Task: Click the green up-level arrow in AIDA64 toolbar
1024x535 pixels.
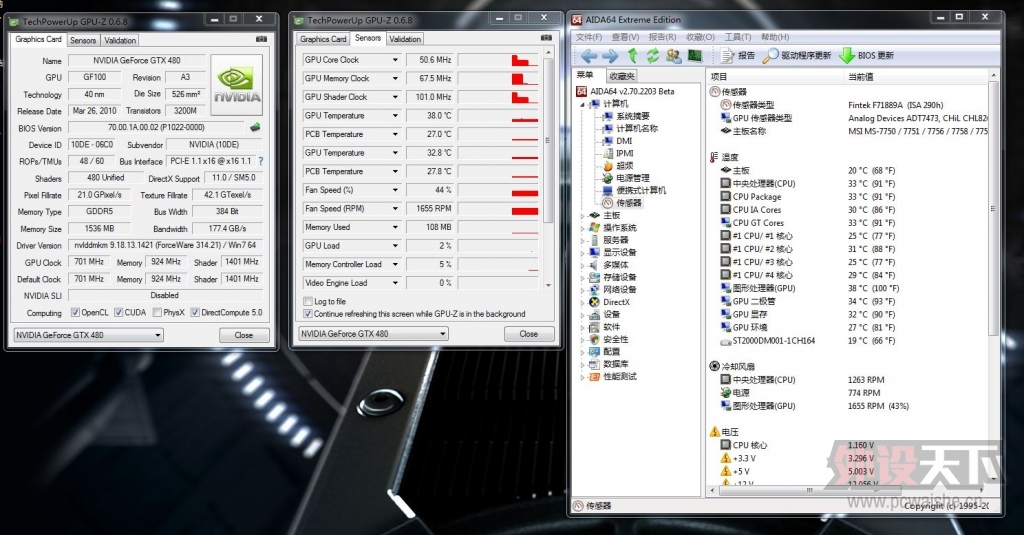Action: 632,56
